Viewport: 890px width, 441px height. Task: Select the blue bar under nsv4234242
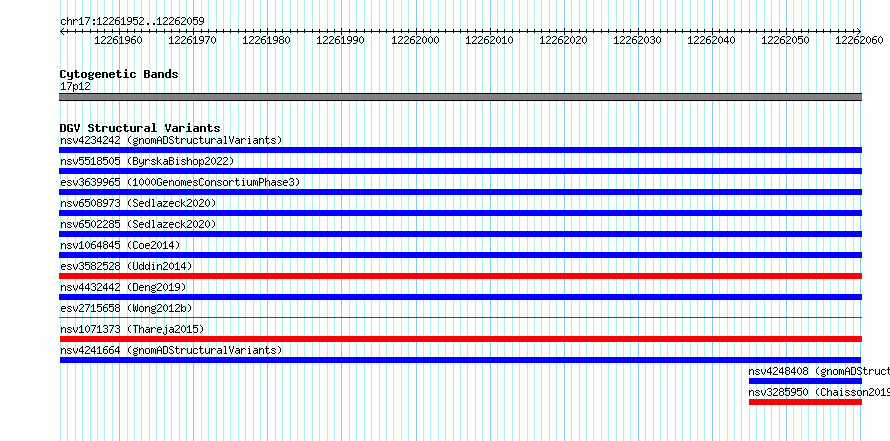[x=460, y=150]
